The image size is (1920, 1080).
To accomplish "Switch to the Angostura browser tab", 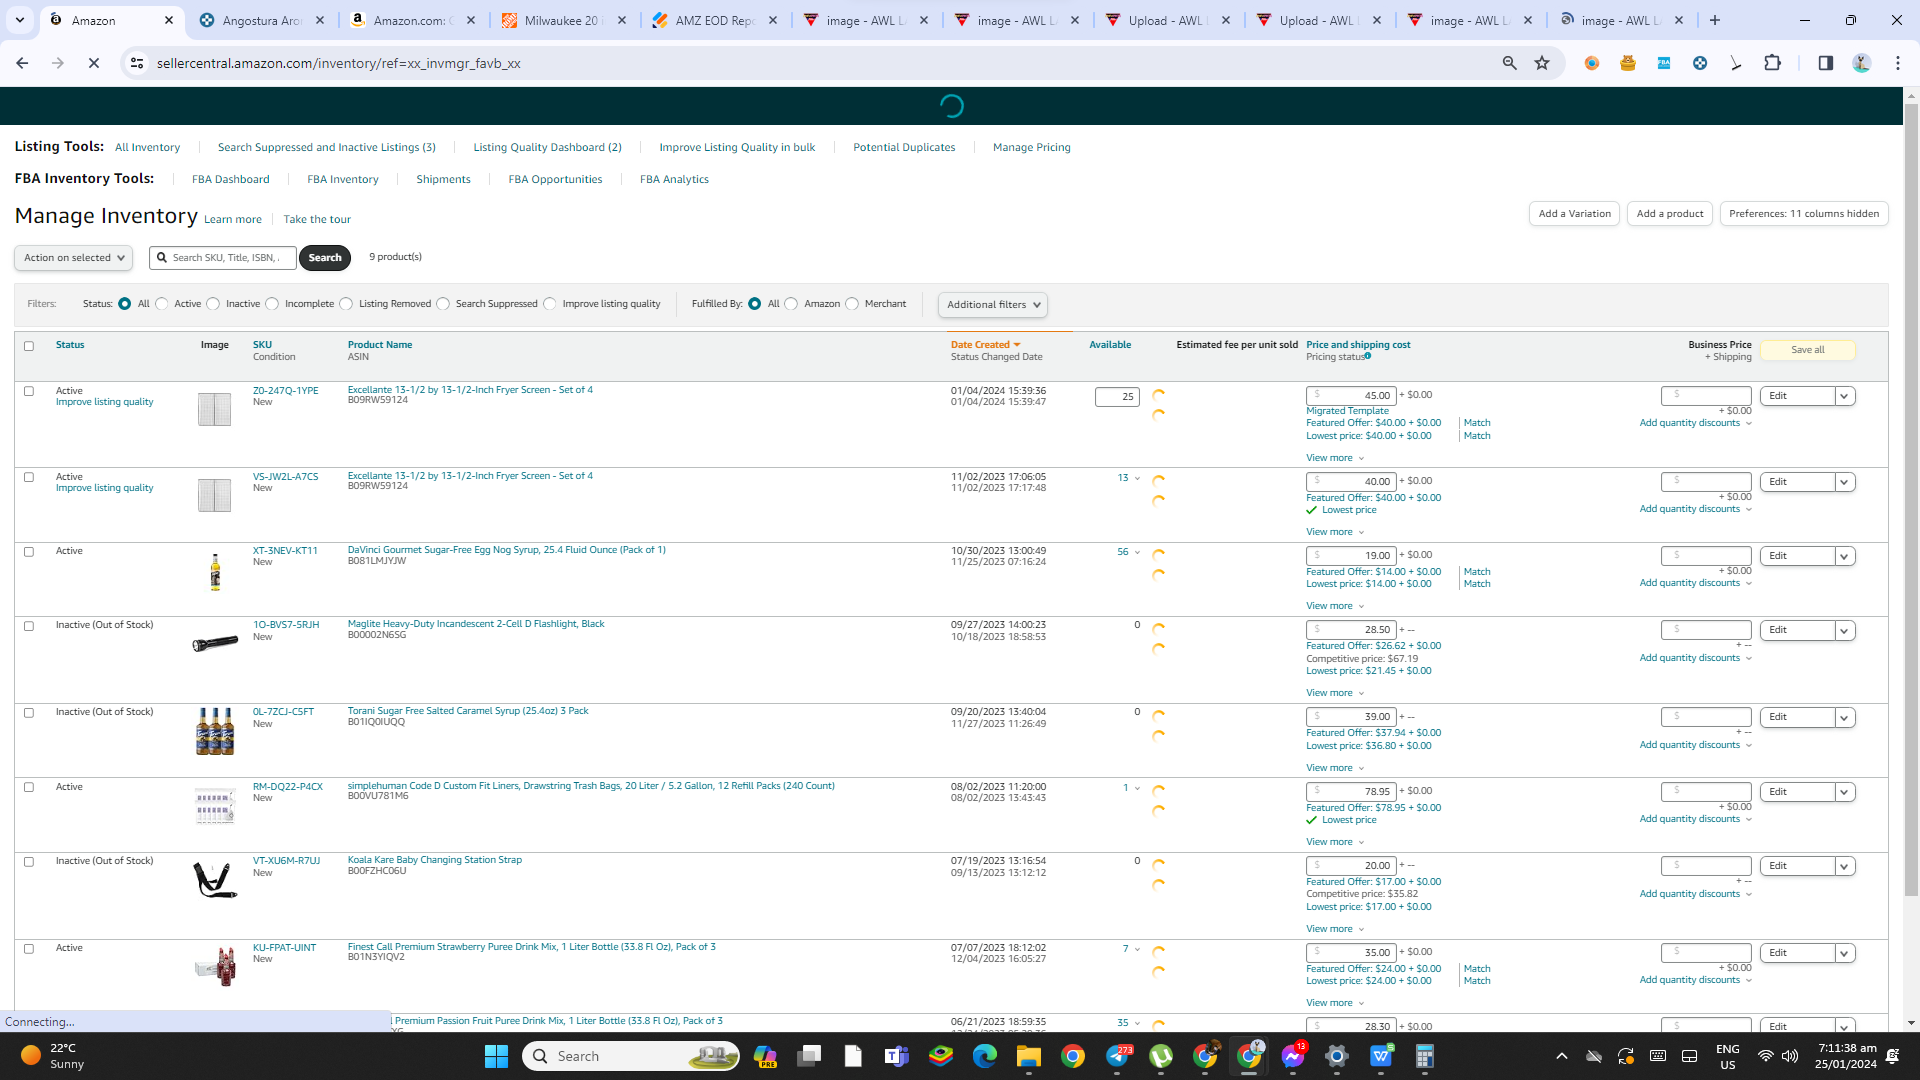I will [x=263, y=20].
